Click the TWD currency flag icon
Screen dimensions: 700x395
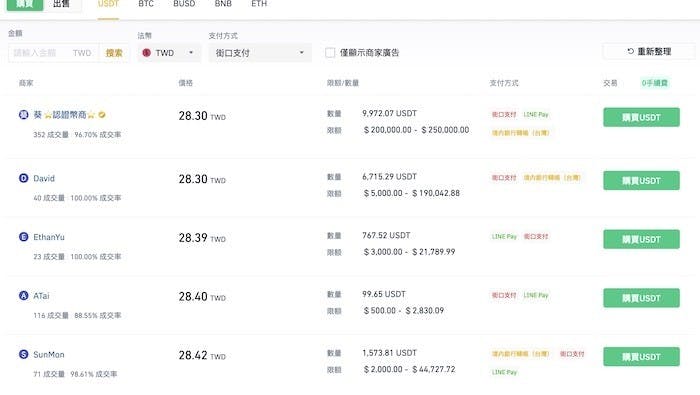146,53
